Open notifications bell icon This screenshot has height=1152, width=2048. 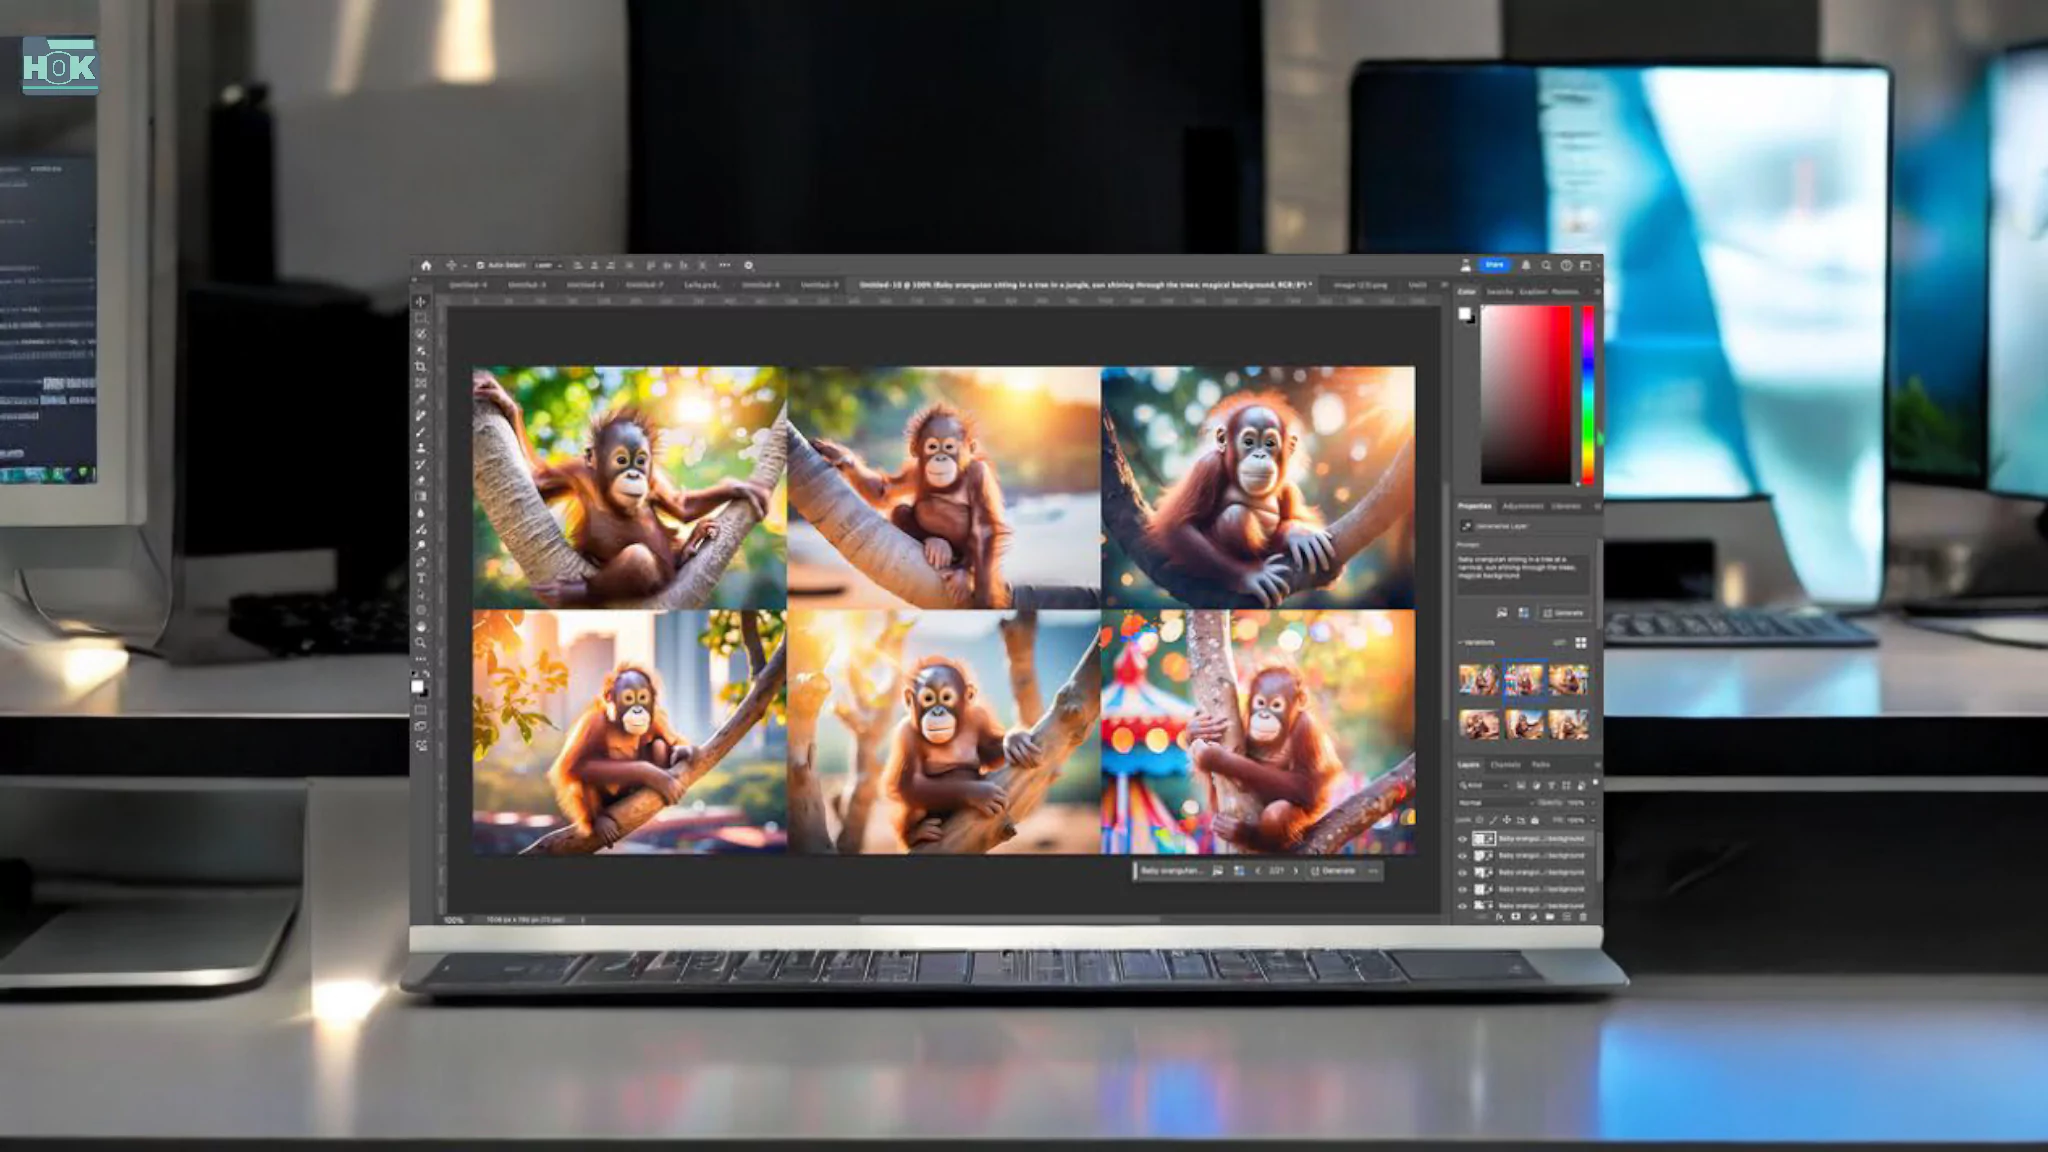(x=1526, y=265)
